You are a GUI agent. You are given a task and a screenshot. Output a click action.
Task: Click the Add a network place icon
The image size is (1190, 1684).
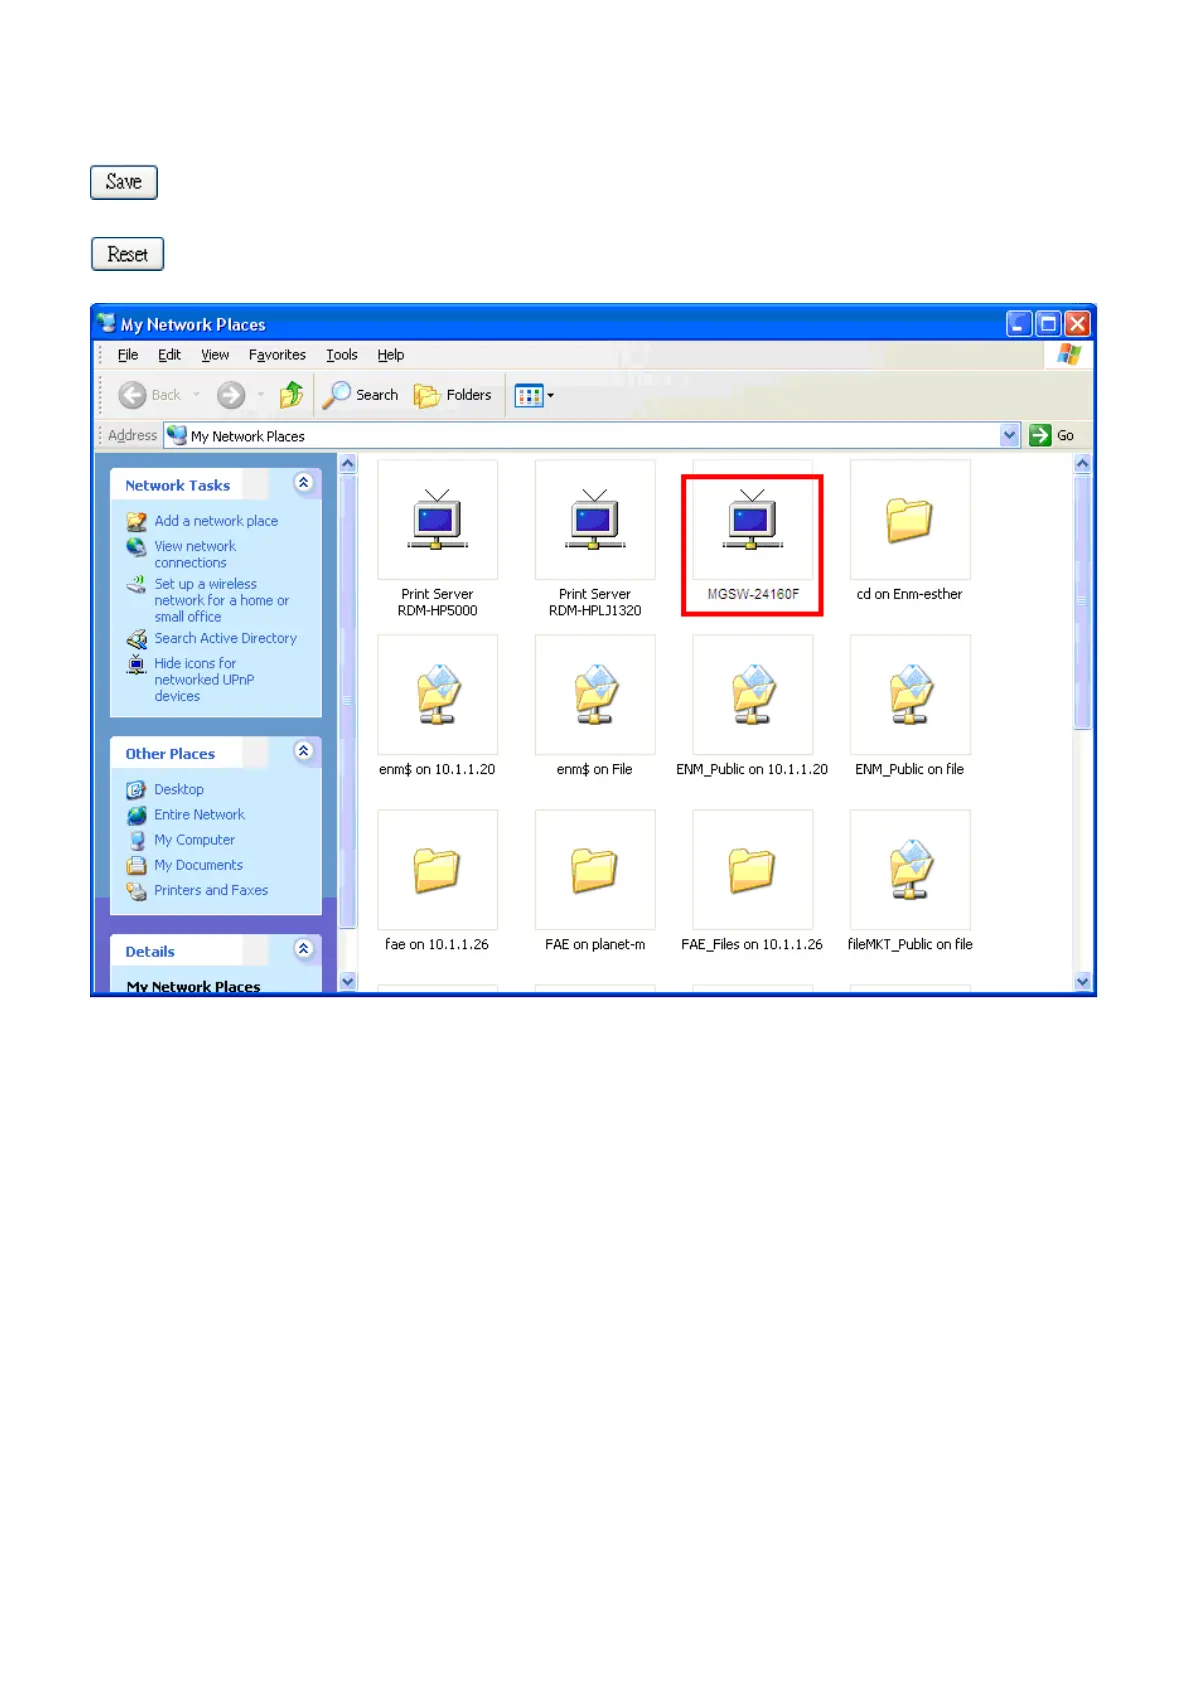[136, 521]
